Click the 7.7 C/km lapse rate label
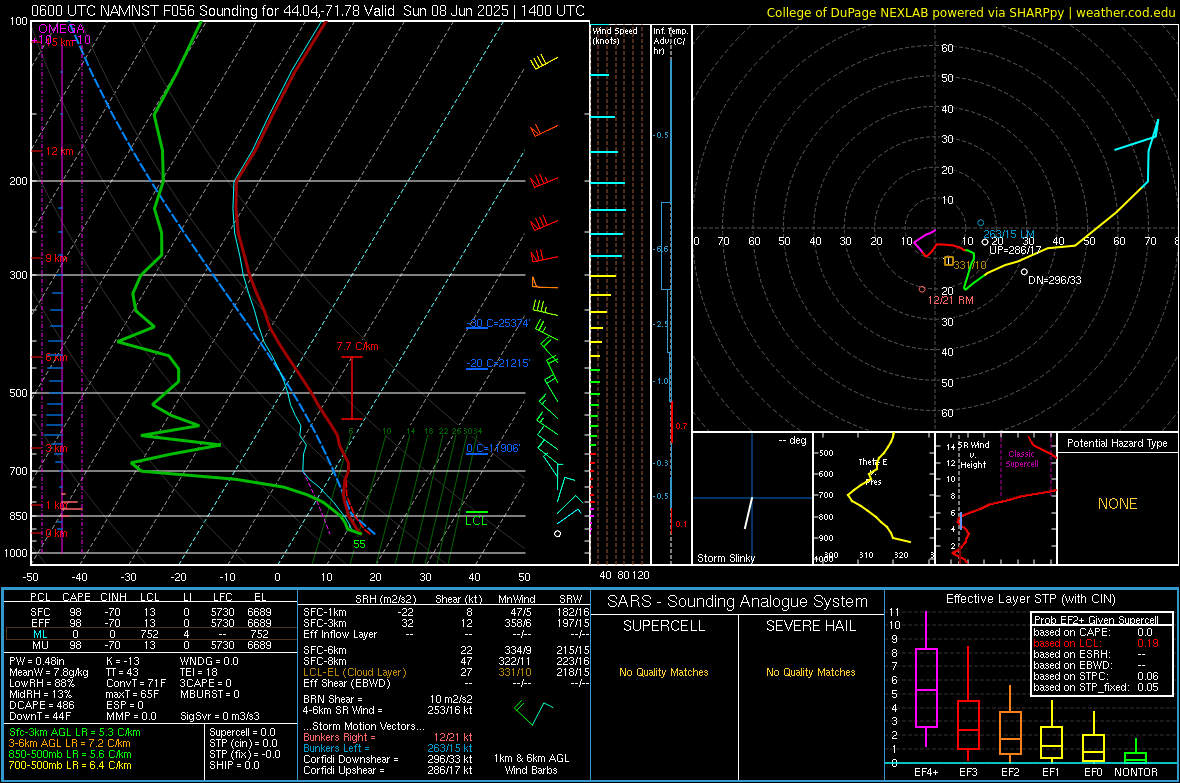 pyautogui.click(x=357, y=346)
